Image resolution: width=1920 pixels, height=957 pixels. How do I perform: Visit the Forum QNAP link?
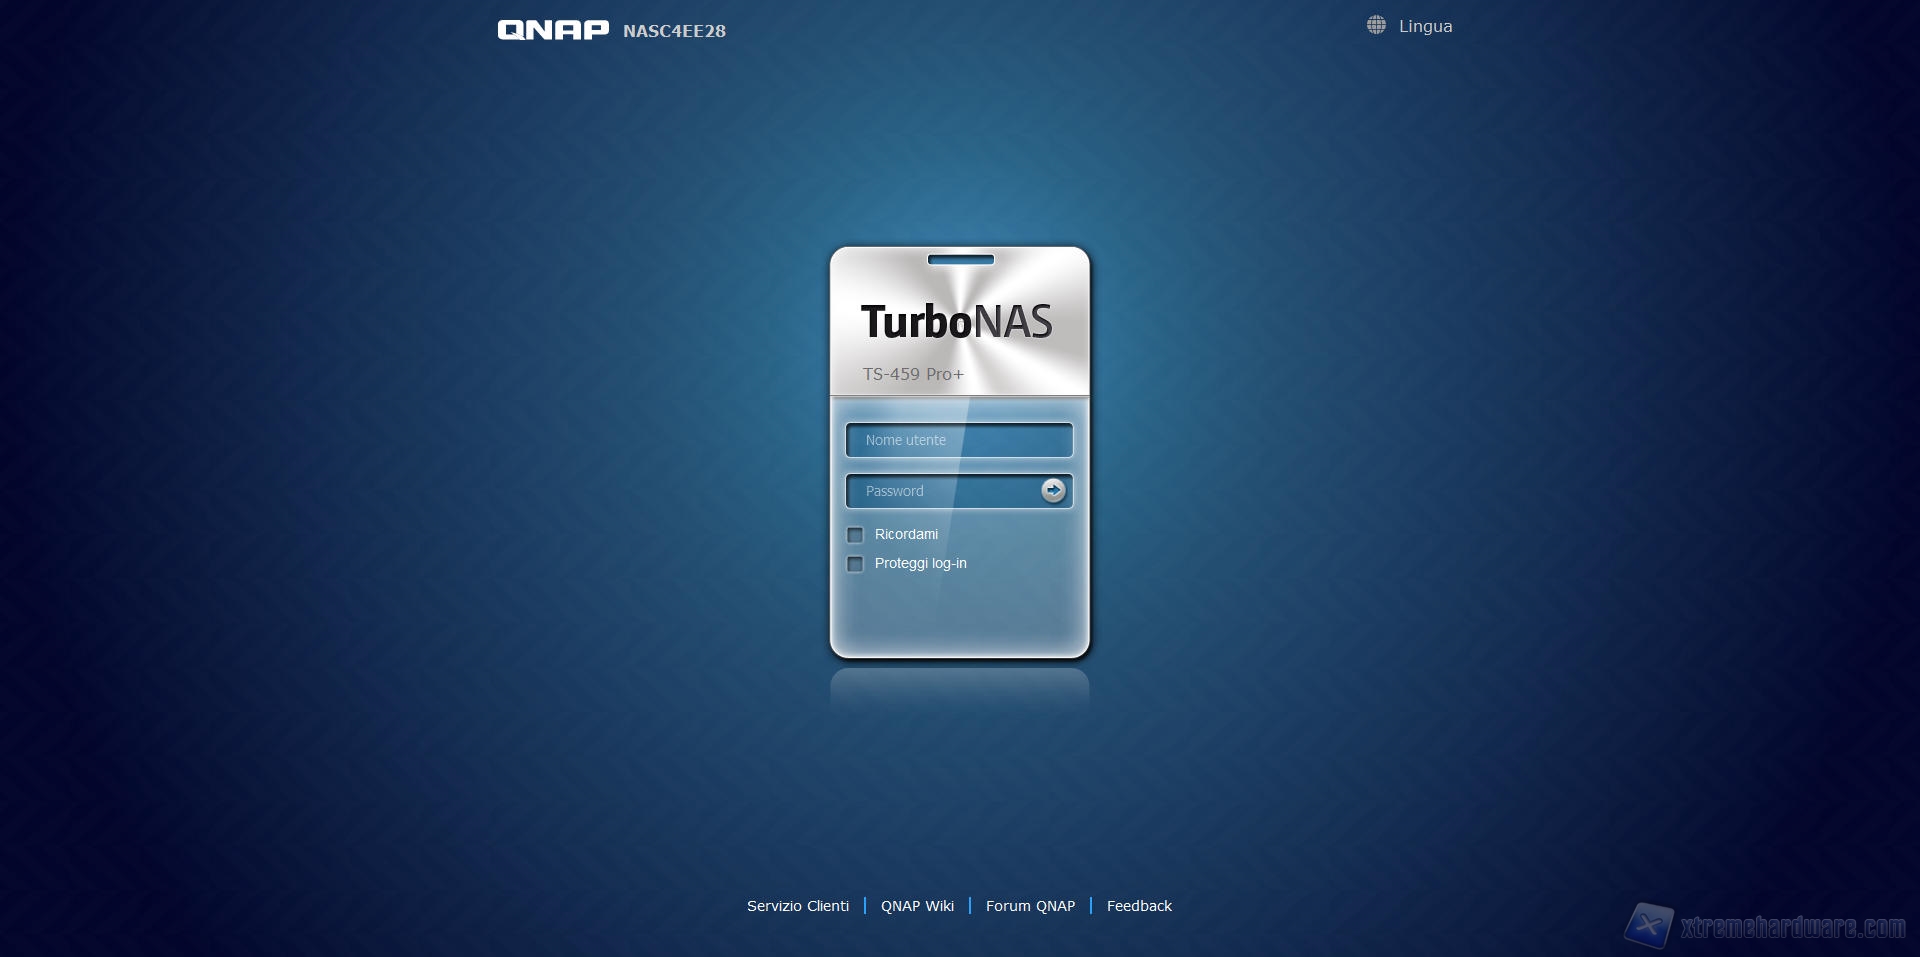(1030, 906)
